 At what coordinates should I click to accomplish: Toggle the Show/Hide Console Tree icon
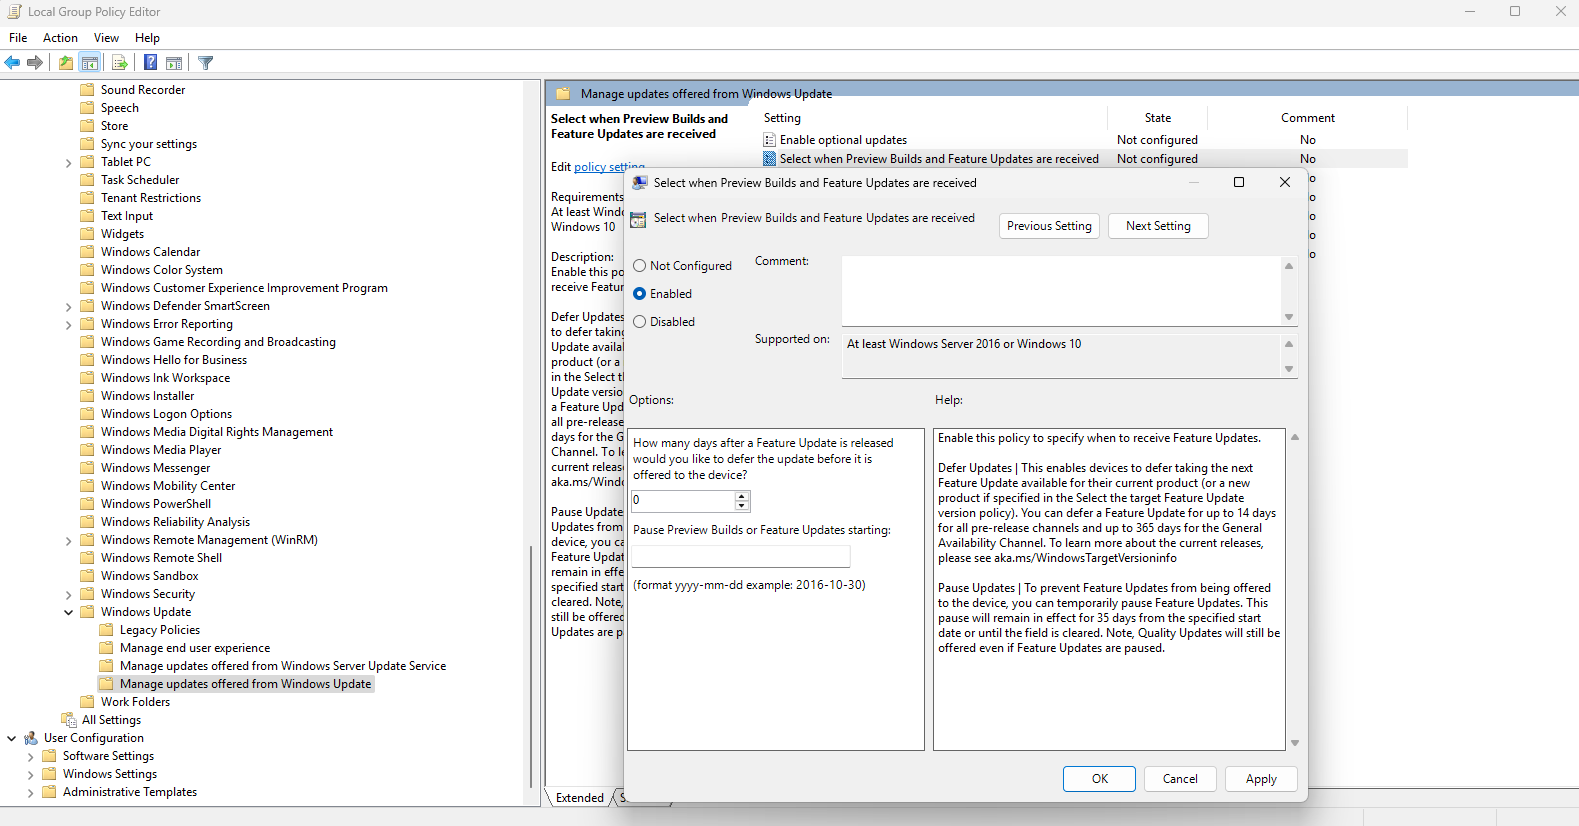tap(90, 63)
